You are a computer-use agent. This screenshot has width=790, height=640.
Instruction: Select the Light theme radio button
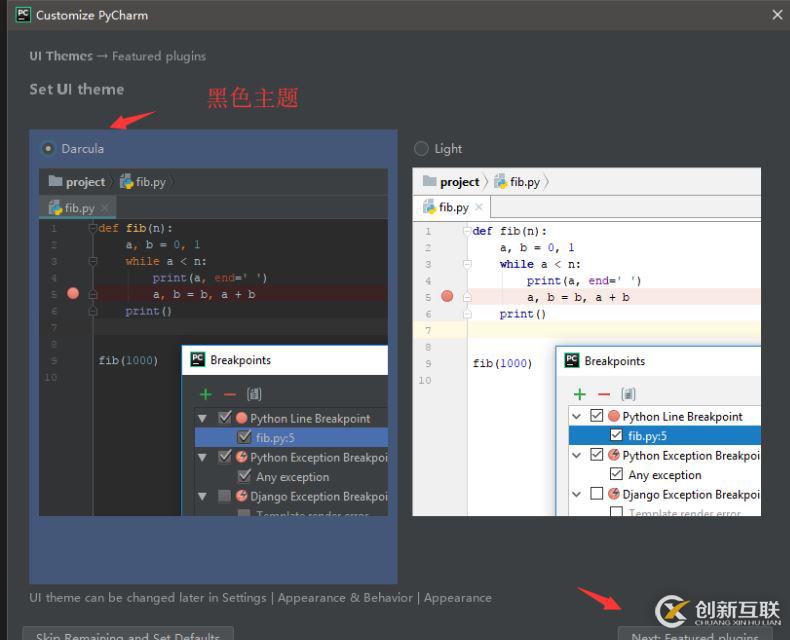tap(421, 149)
